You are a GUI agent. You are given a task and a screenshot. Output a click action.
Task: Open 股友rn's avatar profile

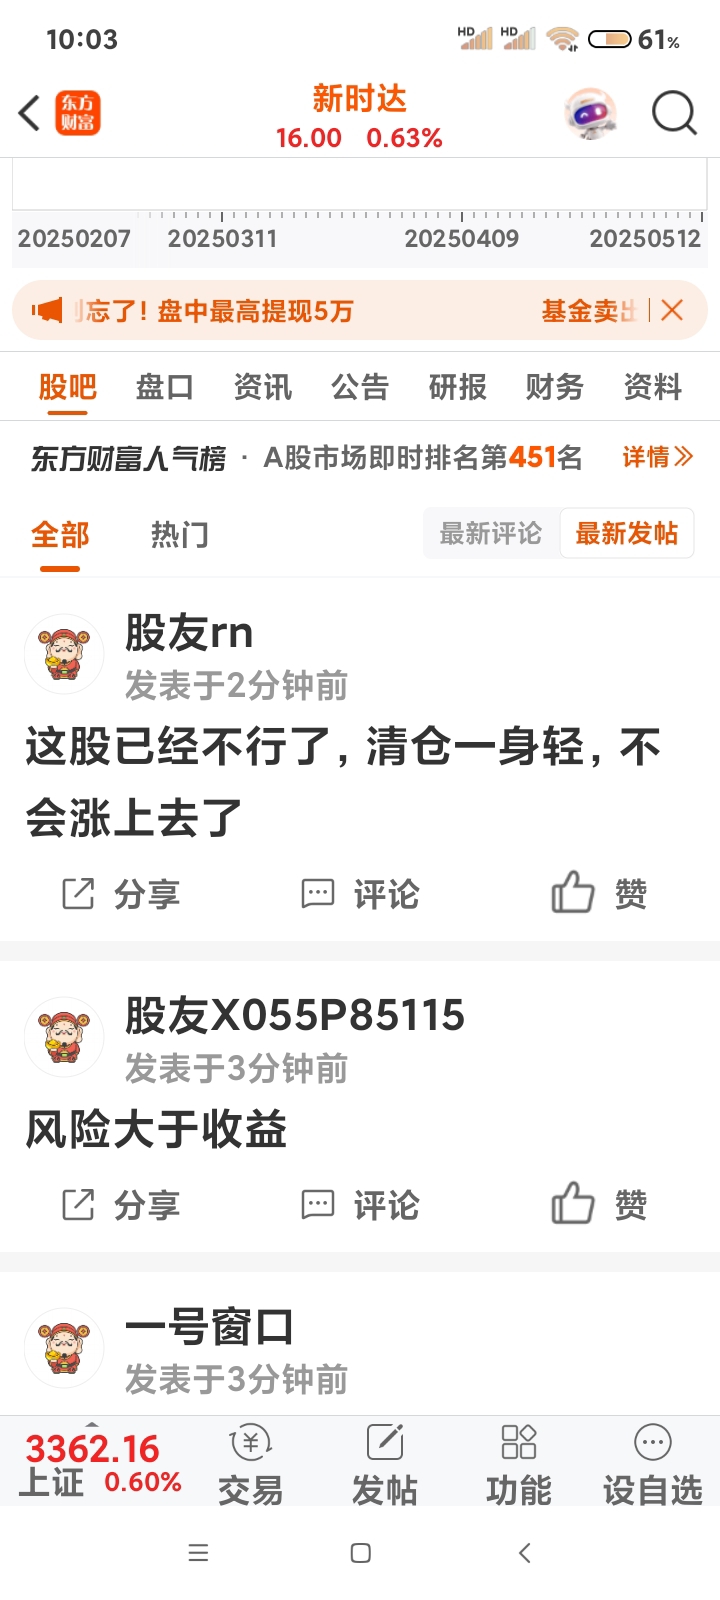(x=64, y=654)
